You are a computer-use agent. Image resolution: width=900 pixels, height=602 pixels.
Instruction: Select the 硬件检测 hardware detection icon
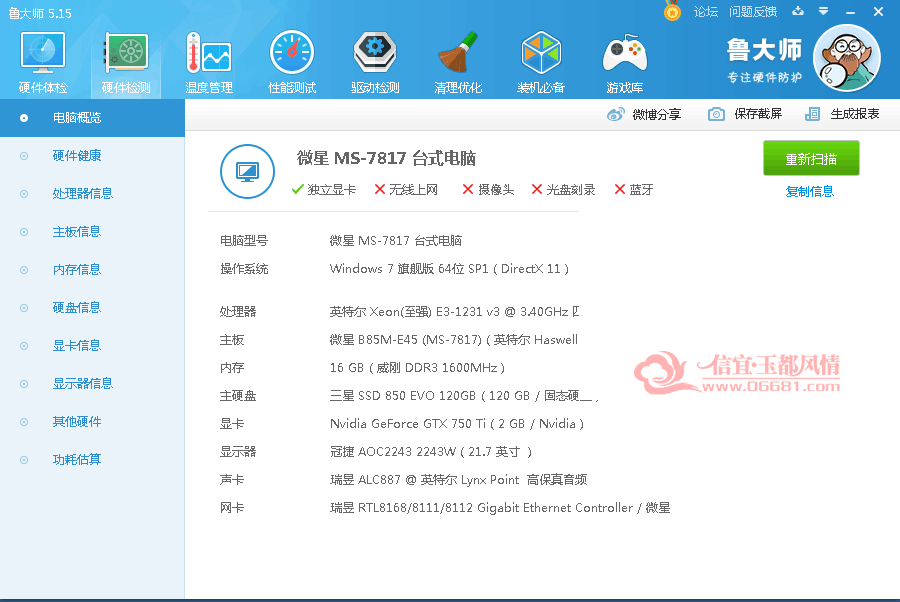(126, 63)
